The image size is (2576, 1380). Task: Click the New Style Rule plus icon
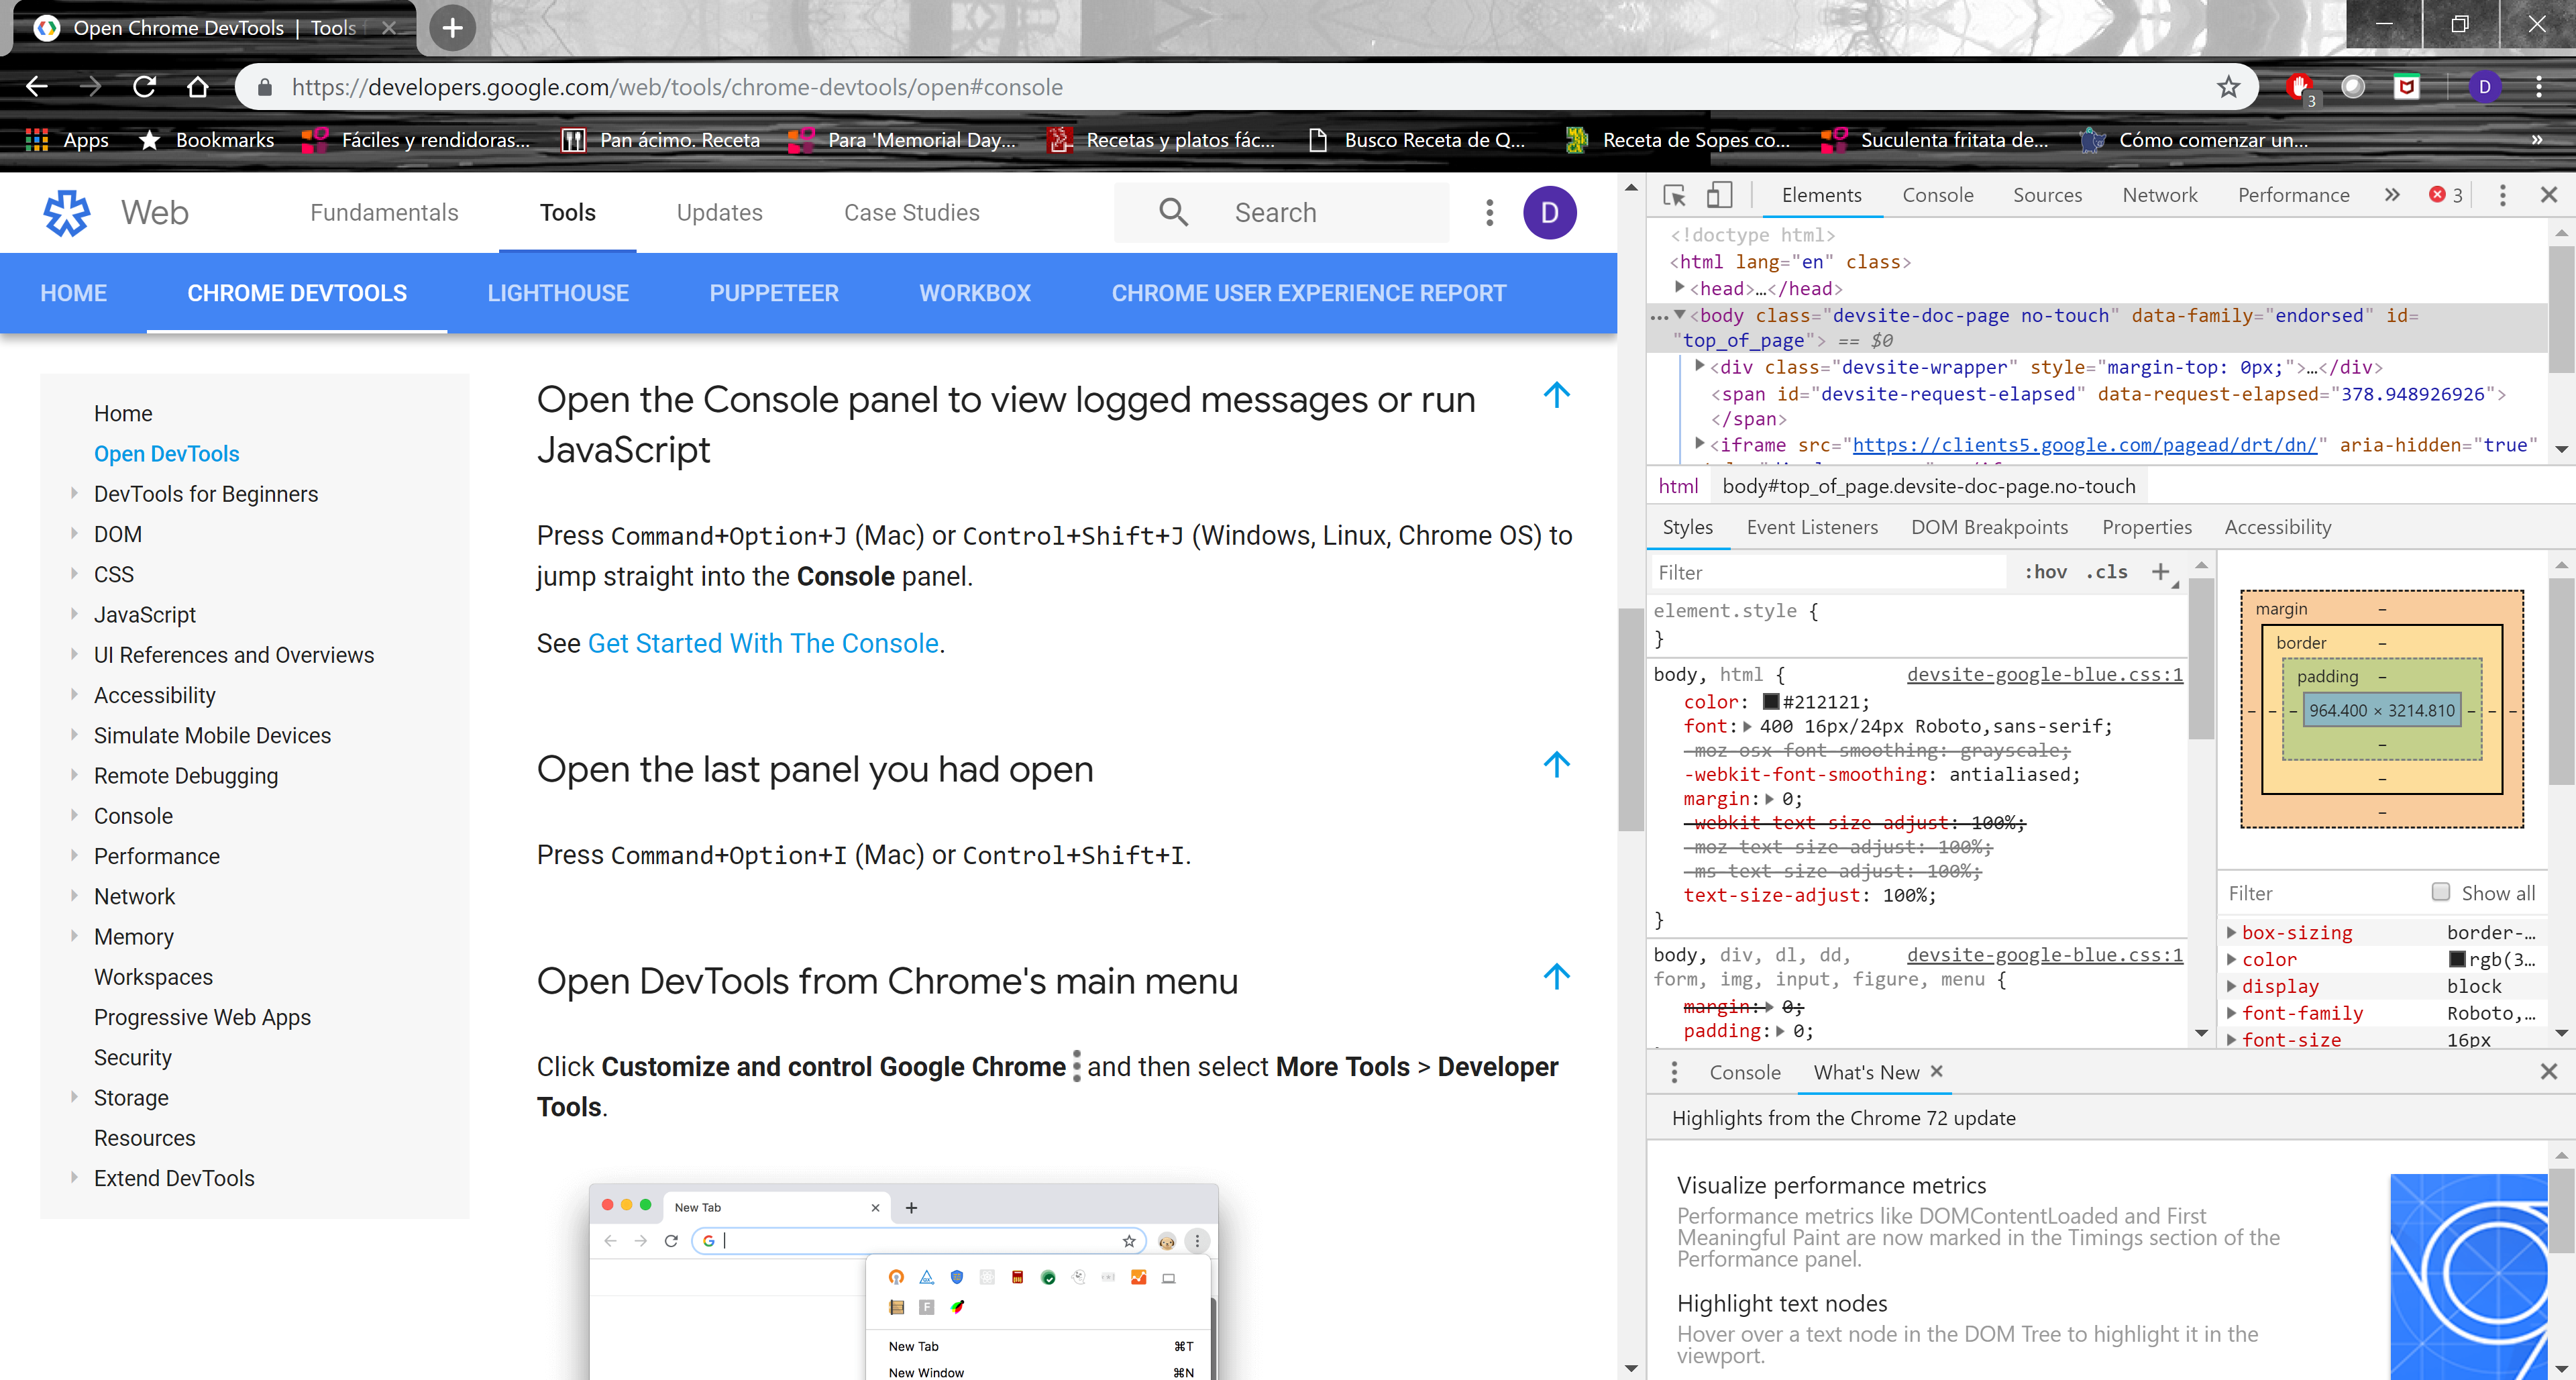point(2162,572)
